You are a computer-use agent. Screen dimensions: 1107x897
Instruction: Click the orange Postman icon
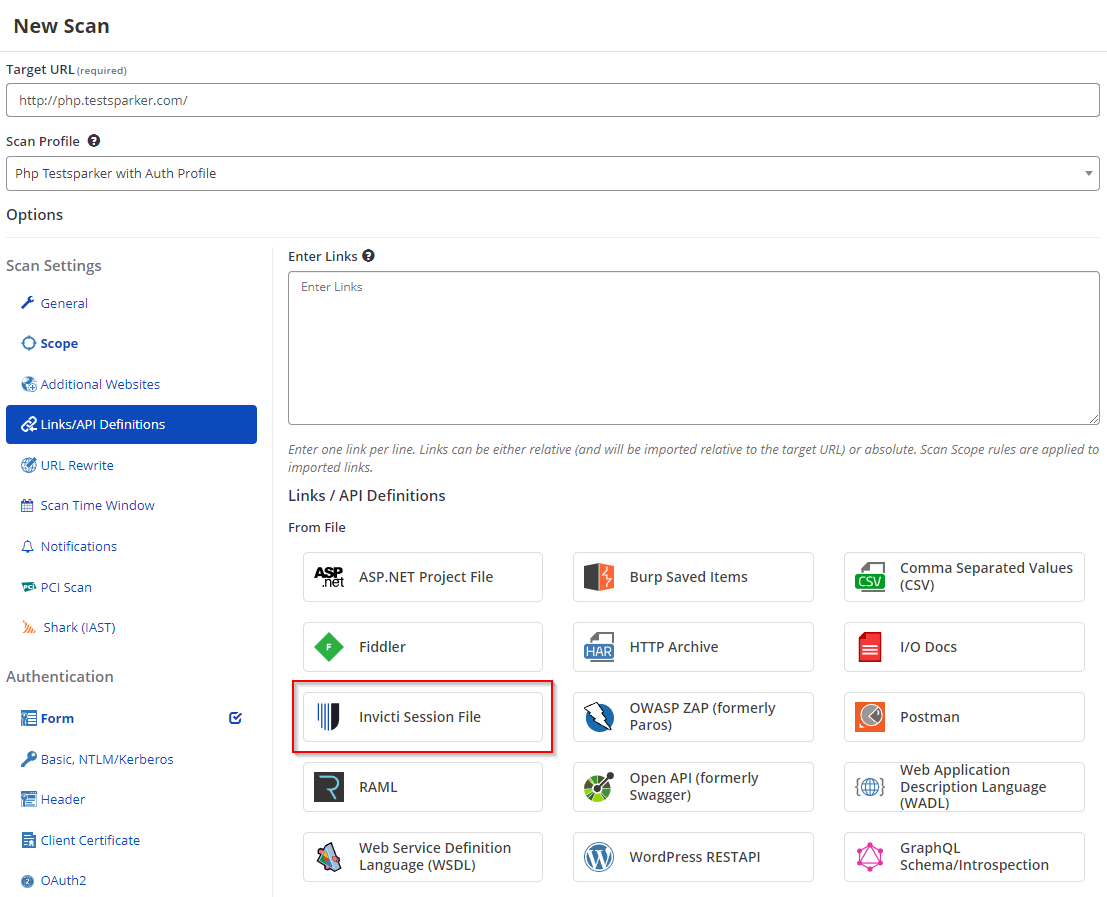(870, 716)
